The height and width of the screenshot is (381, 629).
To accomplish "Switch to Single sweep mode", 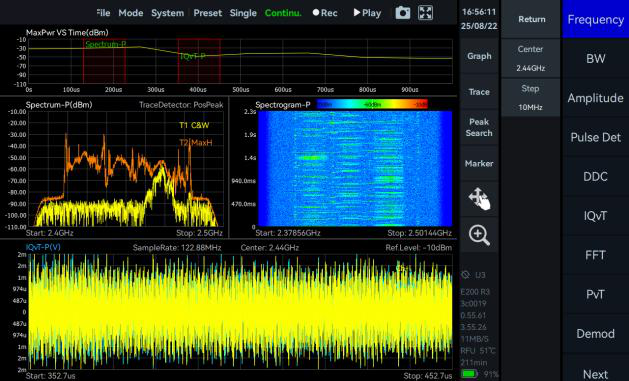I will click(243, 13).
